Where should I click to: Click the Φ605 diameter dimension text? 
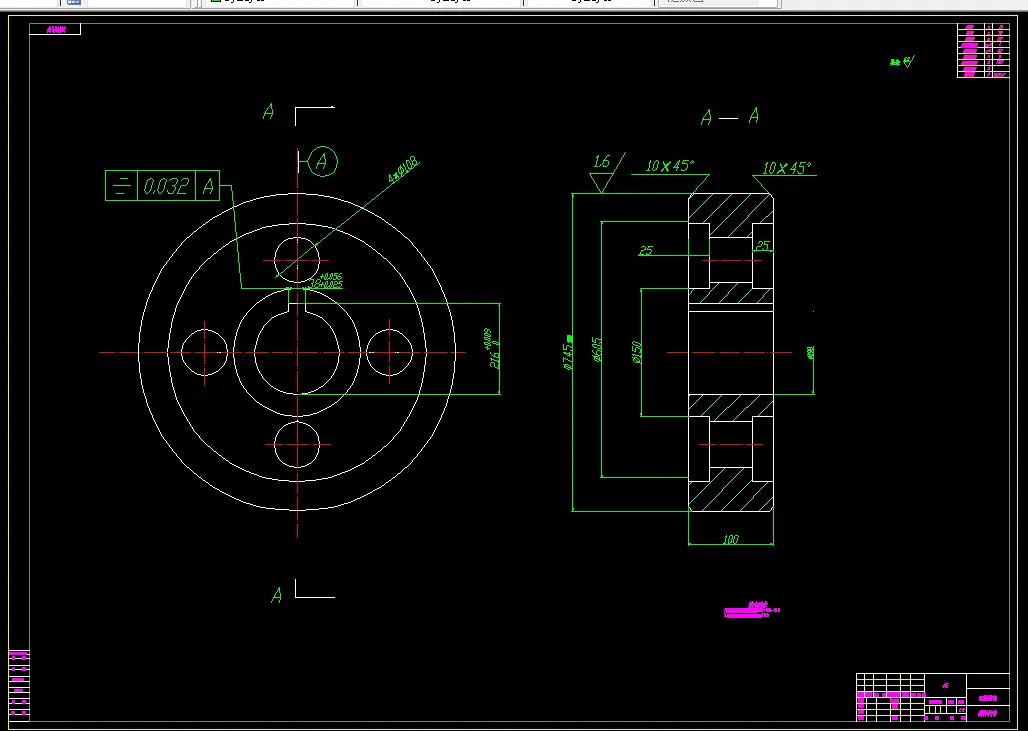pyautogui.click(x=597, y=349)
